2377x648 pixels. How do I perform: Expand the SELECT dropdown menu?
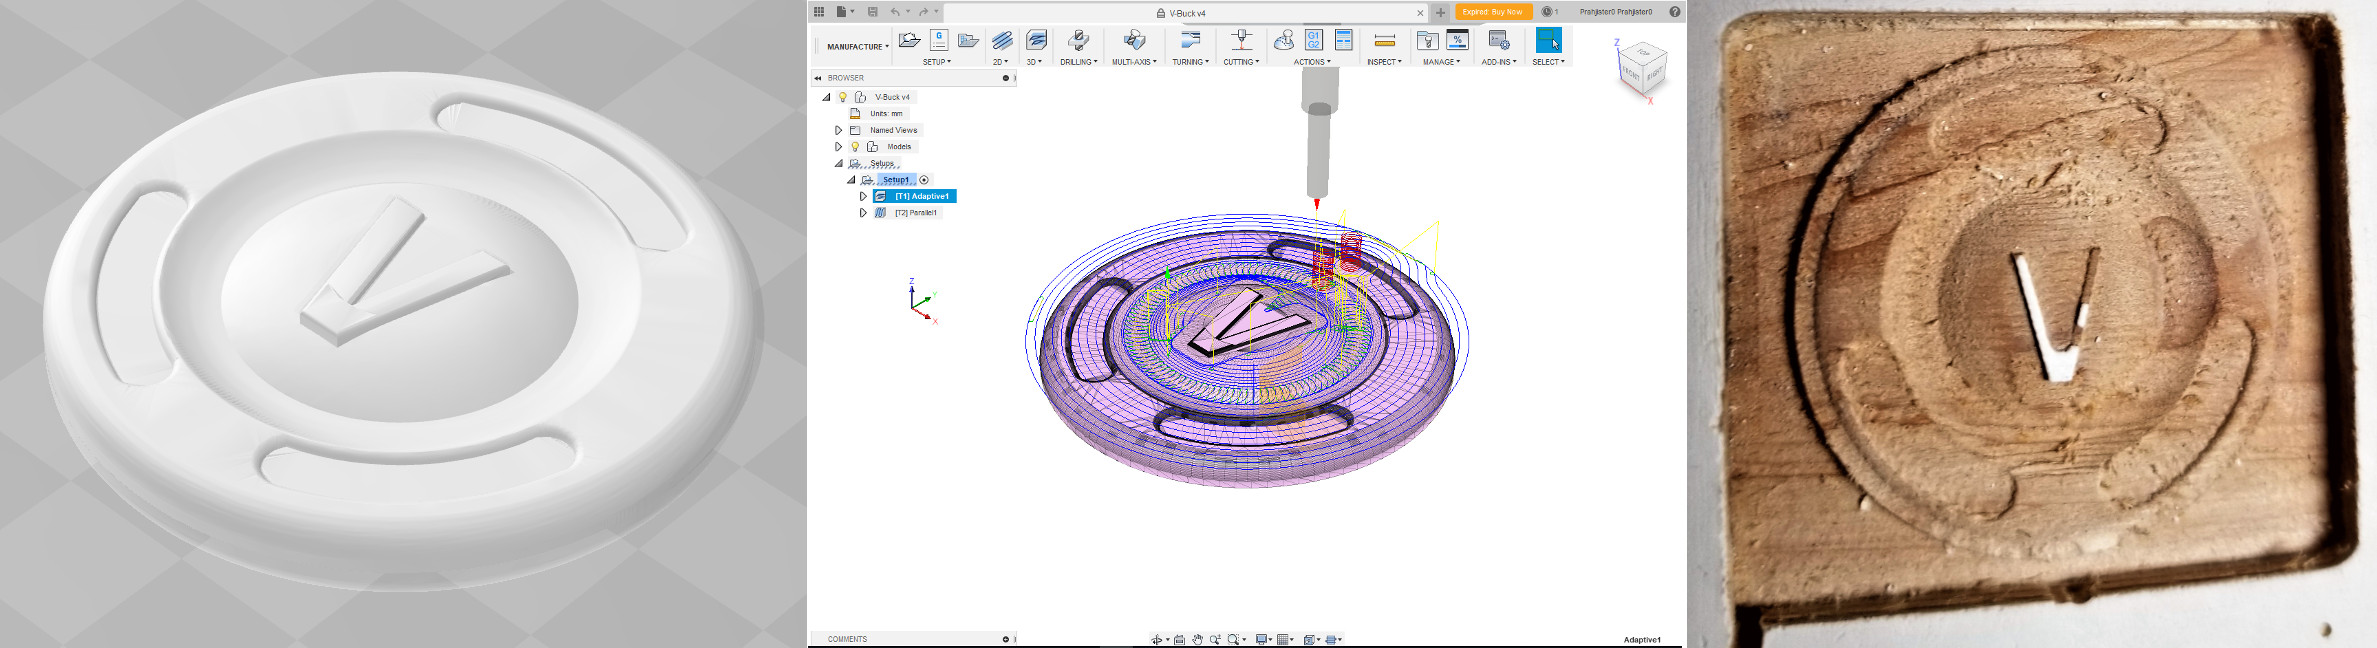point(1548,62)
